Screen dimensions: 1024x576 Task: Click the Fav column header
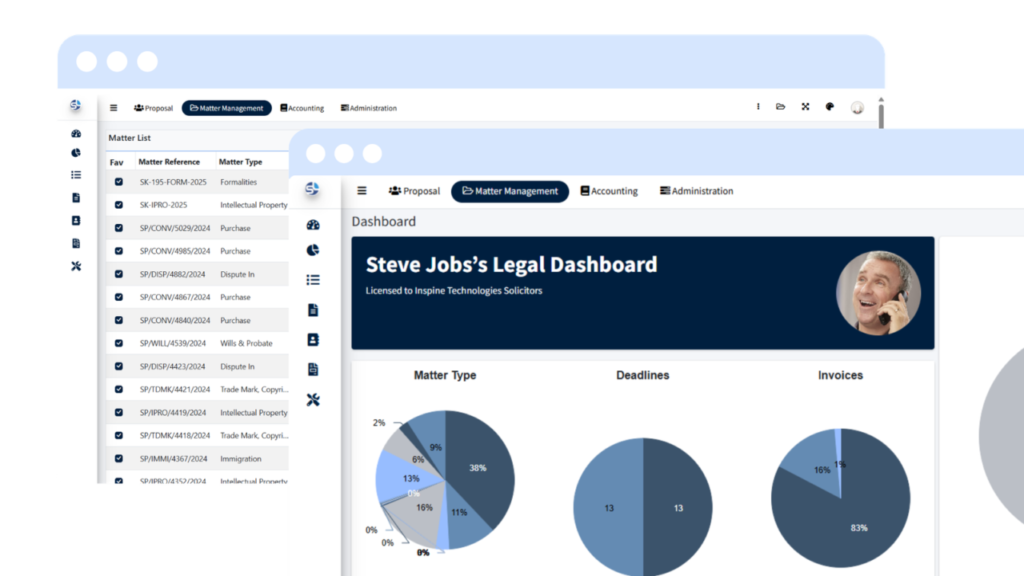click(116, 162)
